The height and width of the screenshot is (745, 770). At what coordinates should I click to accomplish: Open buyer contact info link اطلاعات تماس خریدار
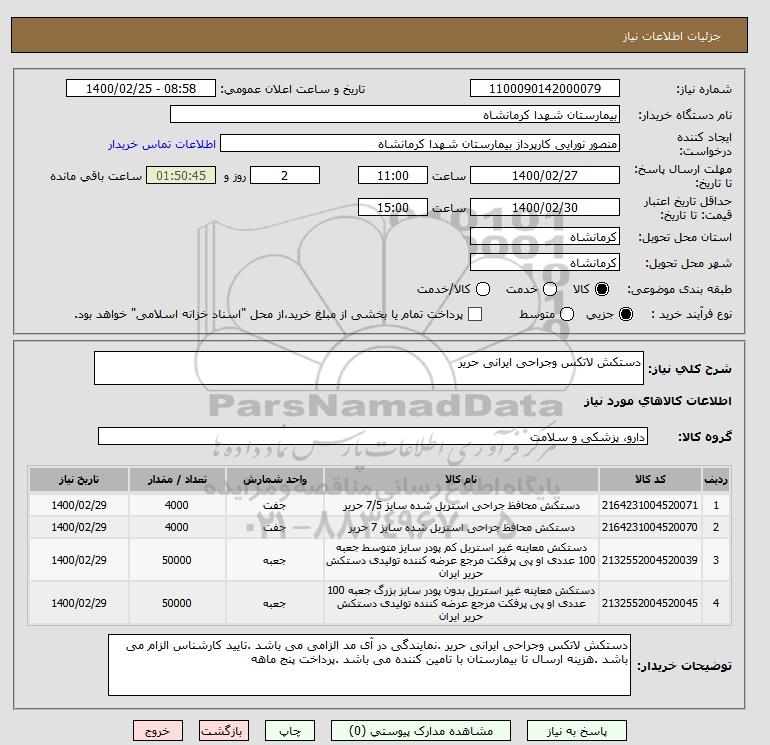tap(162, 144)
